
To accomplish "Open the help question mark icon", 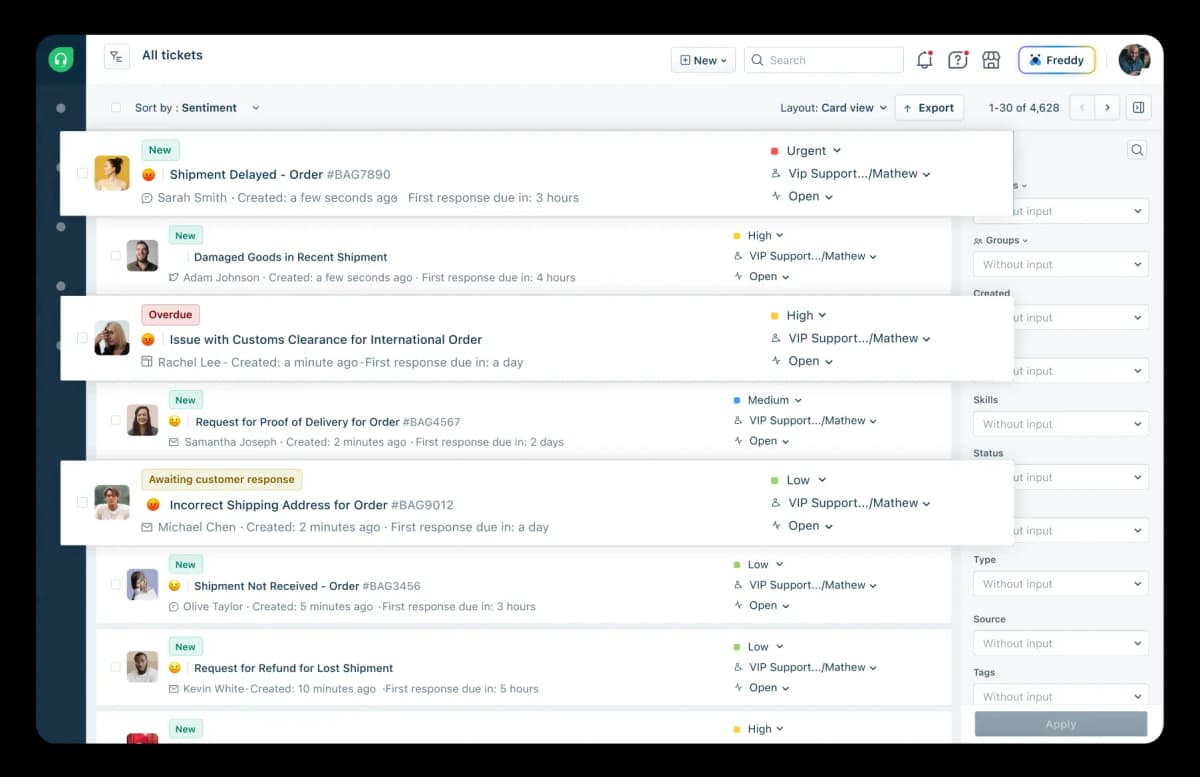I will tap(958, 60).
